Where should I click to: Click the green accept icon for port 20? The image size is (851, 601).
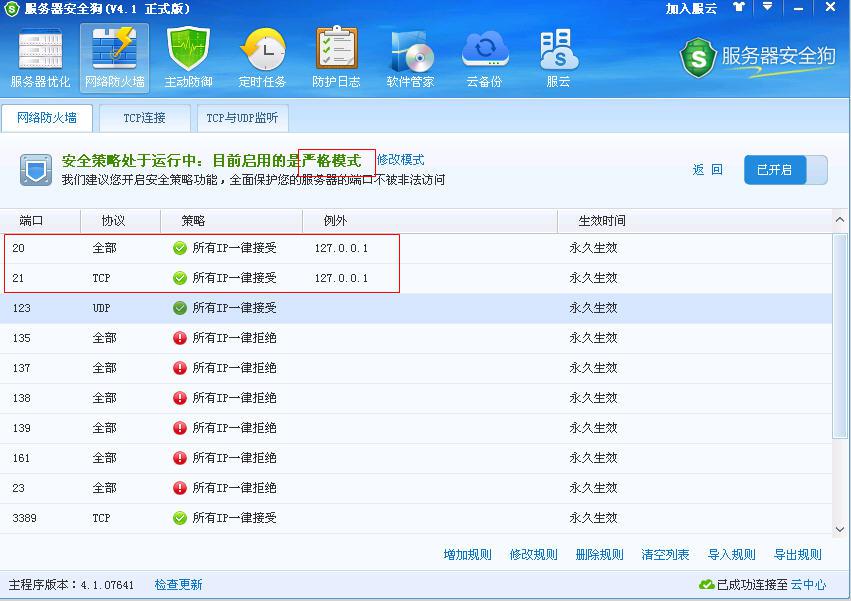[180, 248]
